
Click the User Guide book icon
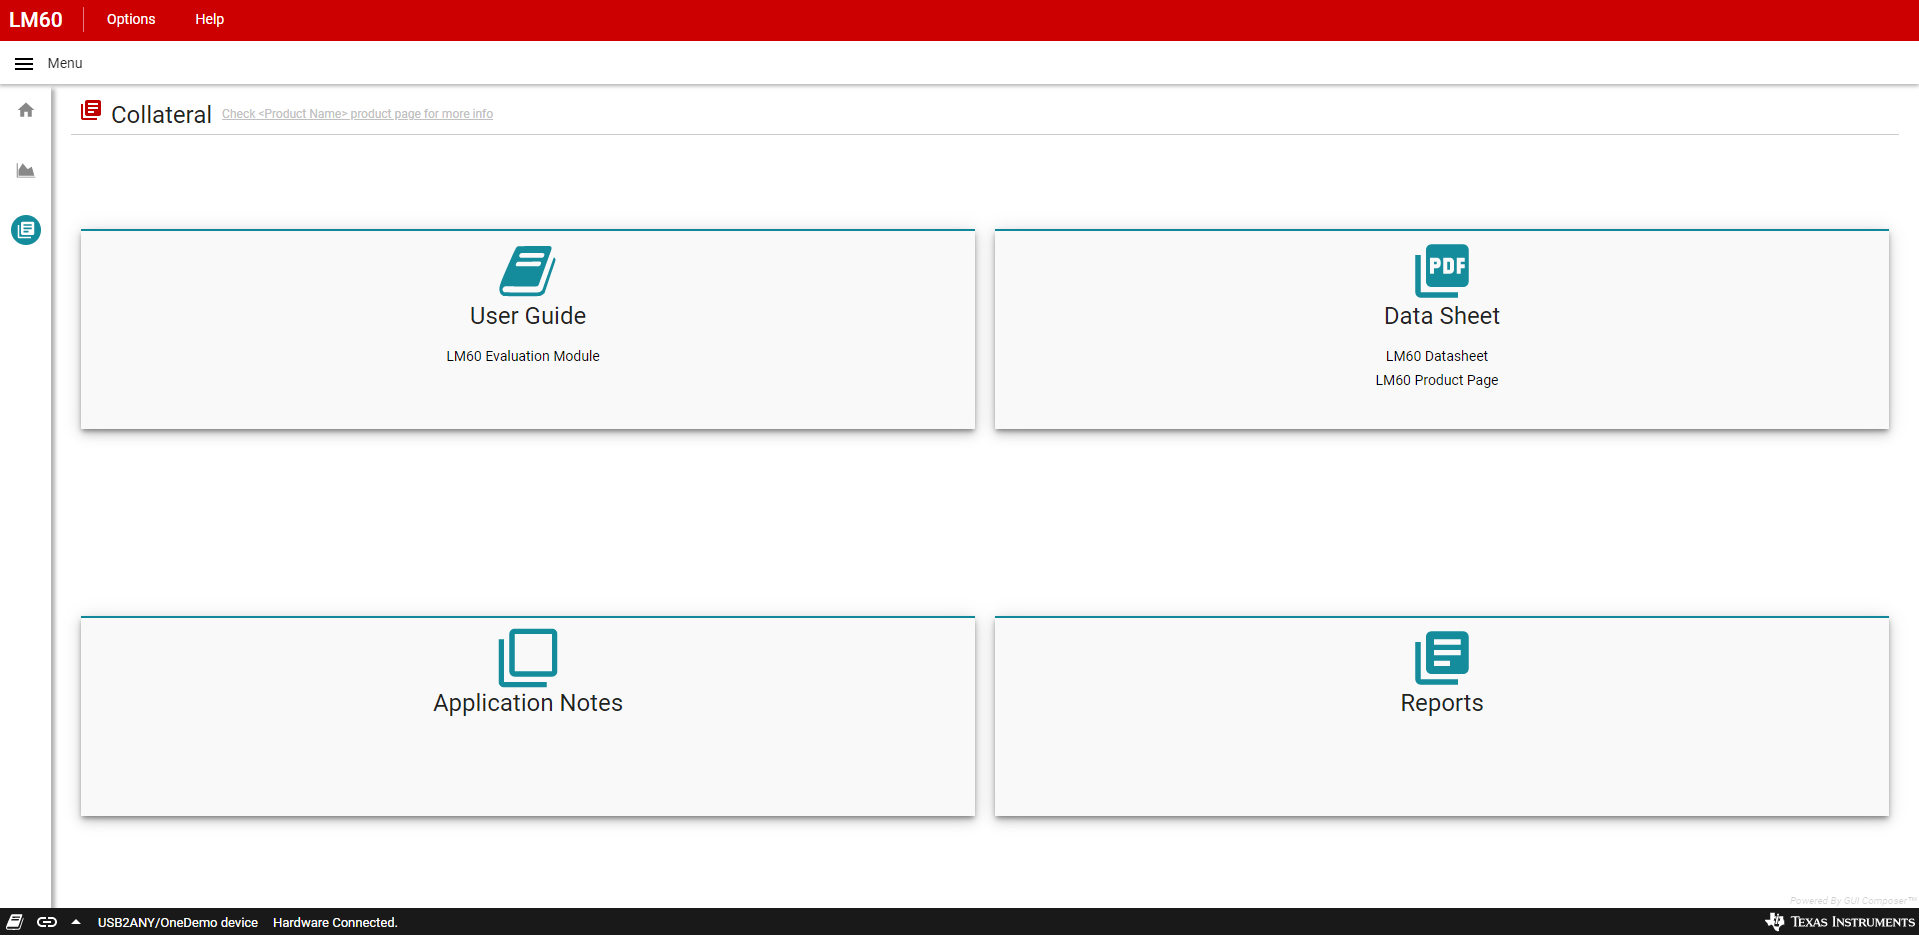[x=527, y=271]
